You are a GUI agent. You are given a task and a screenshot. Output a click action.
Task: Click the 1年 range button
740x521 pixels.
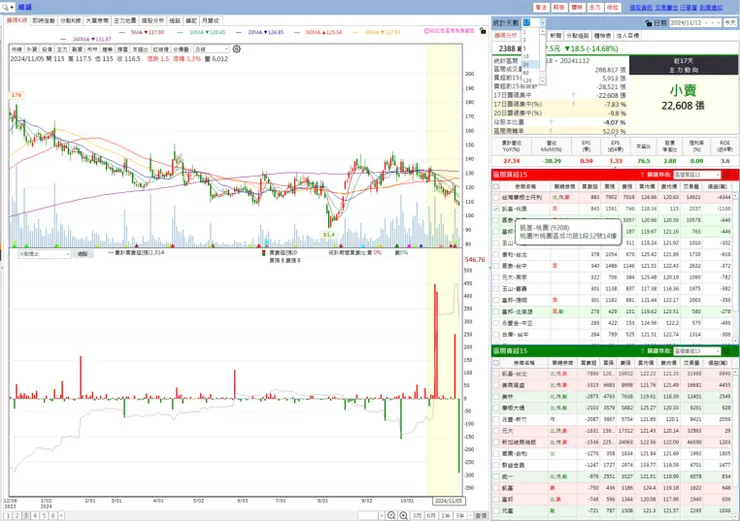tap(446, 516)
